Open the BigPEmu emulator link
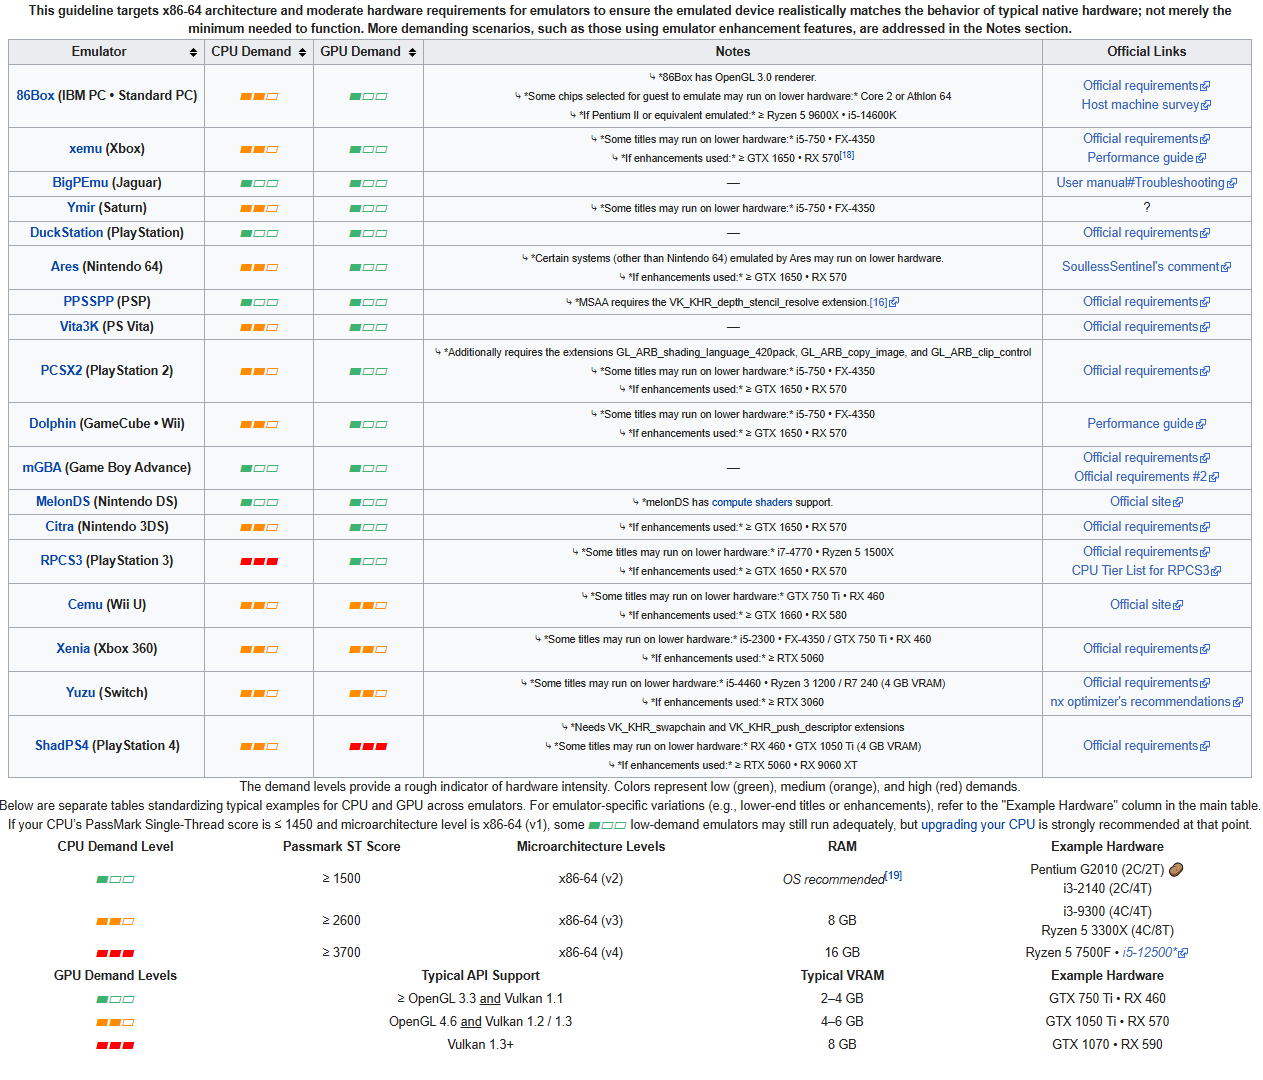Screen dimensions: 1263x1080 [x=80, y=182]
